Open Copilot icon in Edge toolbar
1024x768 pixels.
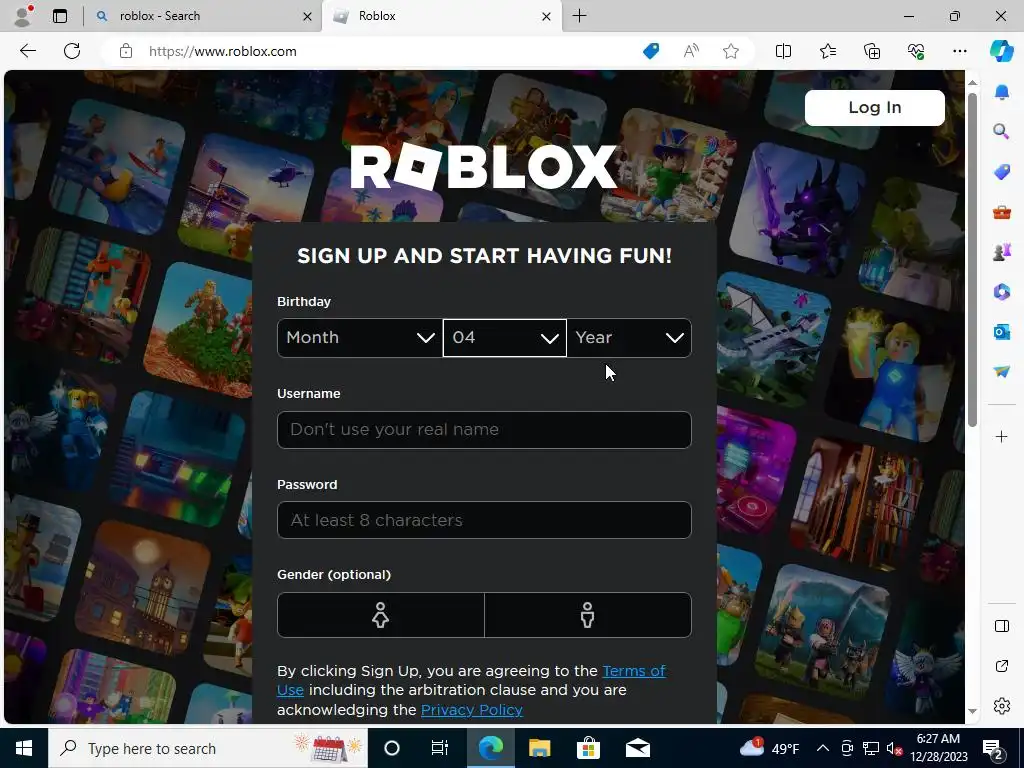(1001, 51)
